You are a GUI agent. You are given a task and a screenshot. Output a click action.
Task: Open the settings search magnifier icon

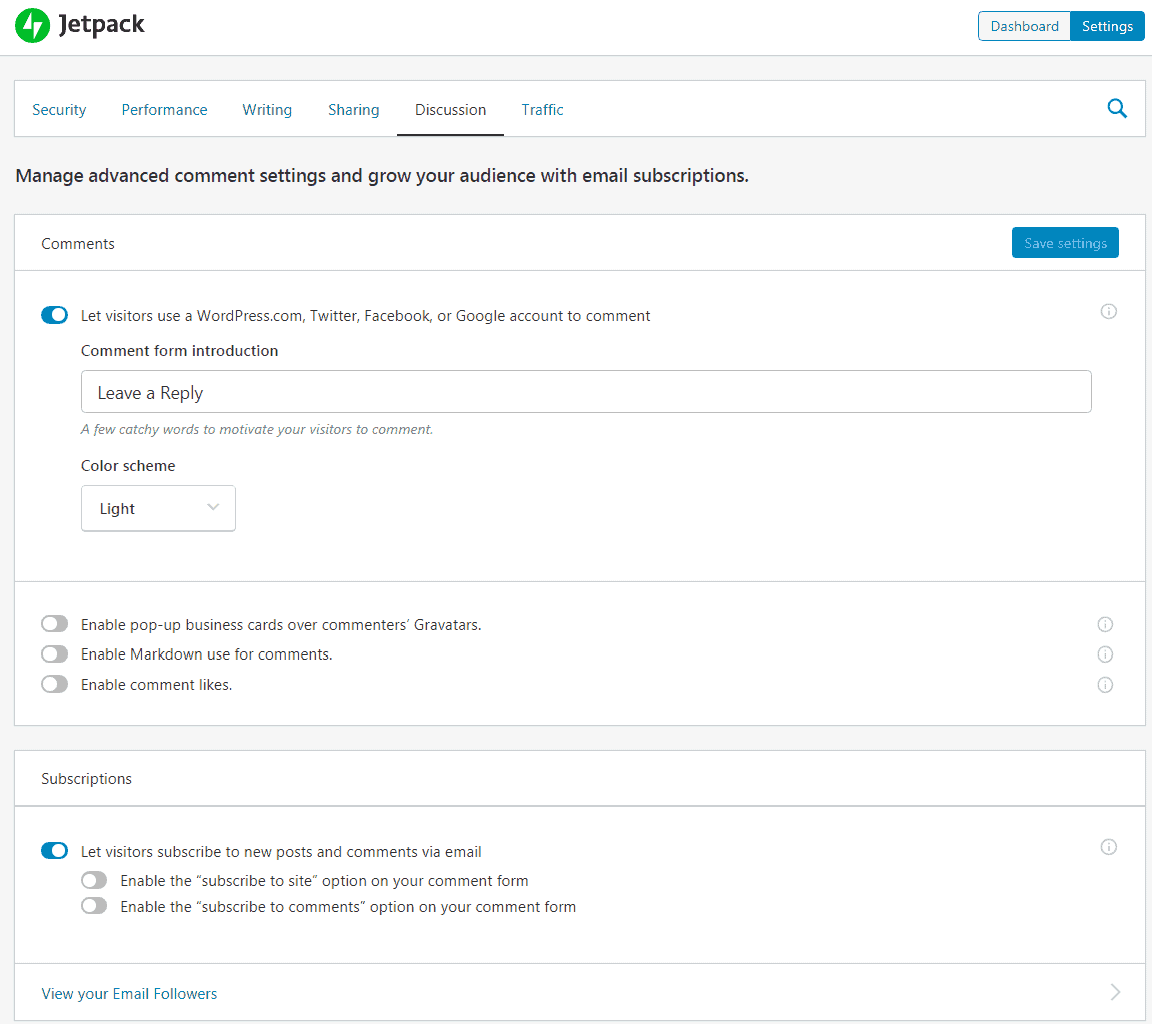pyautogui.click(x=1117, y=109)
